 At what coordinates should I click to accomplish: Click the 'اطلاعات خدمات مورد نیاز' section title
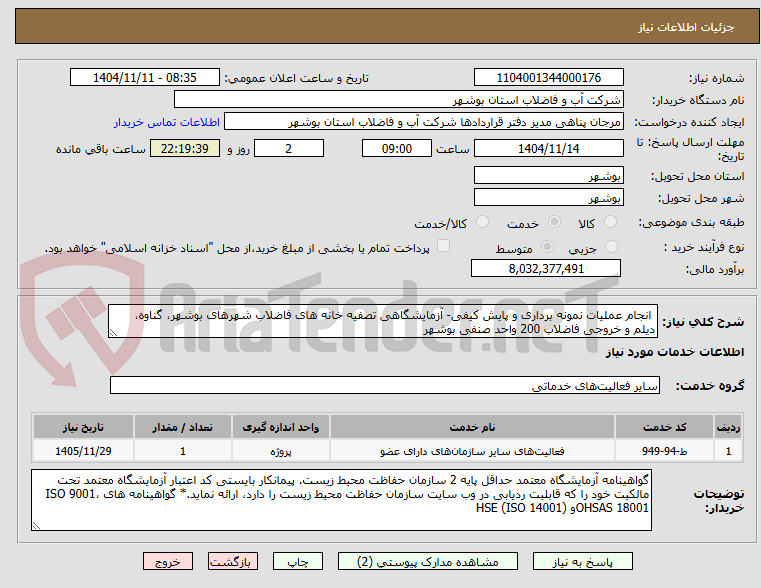point(675,352)
